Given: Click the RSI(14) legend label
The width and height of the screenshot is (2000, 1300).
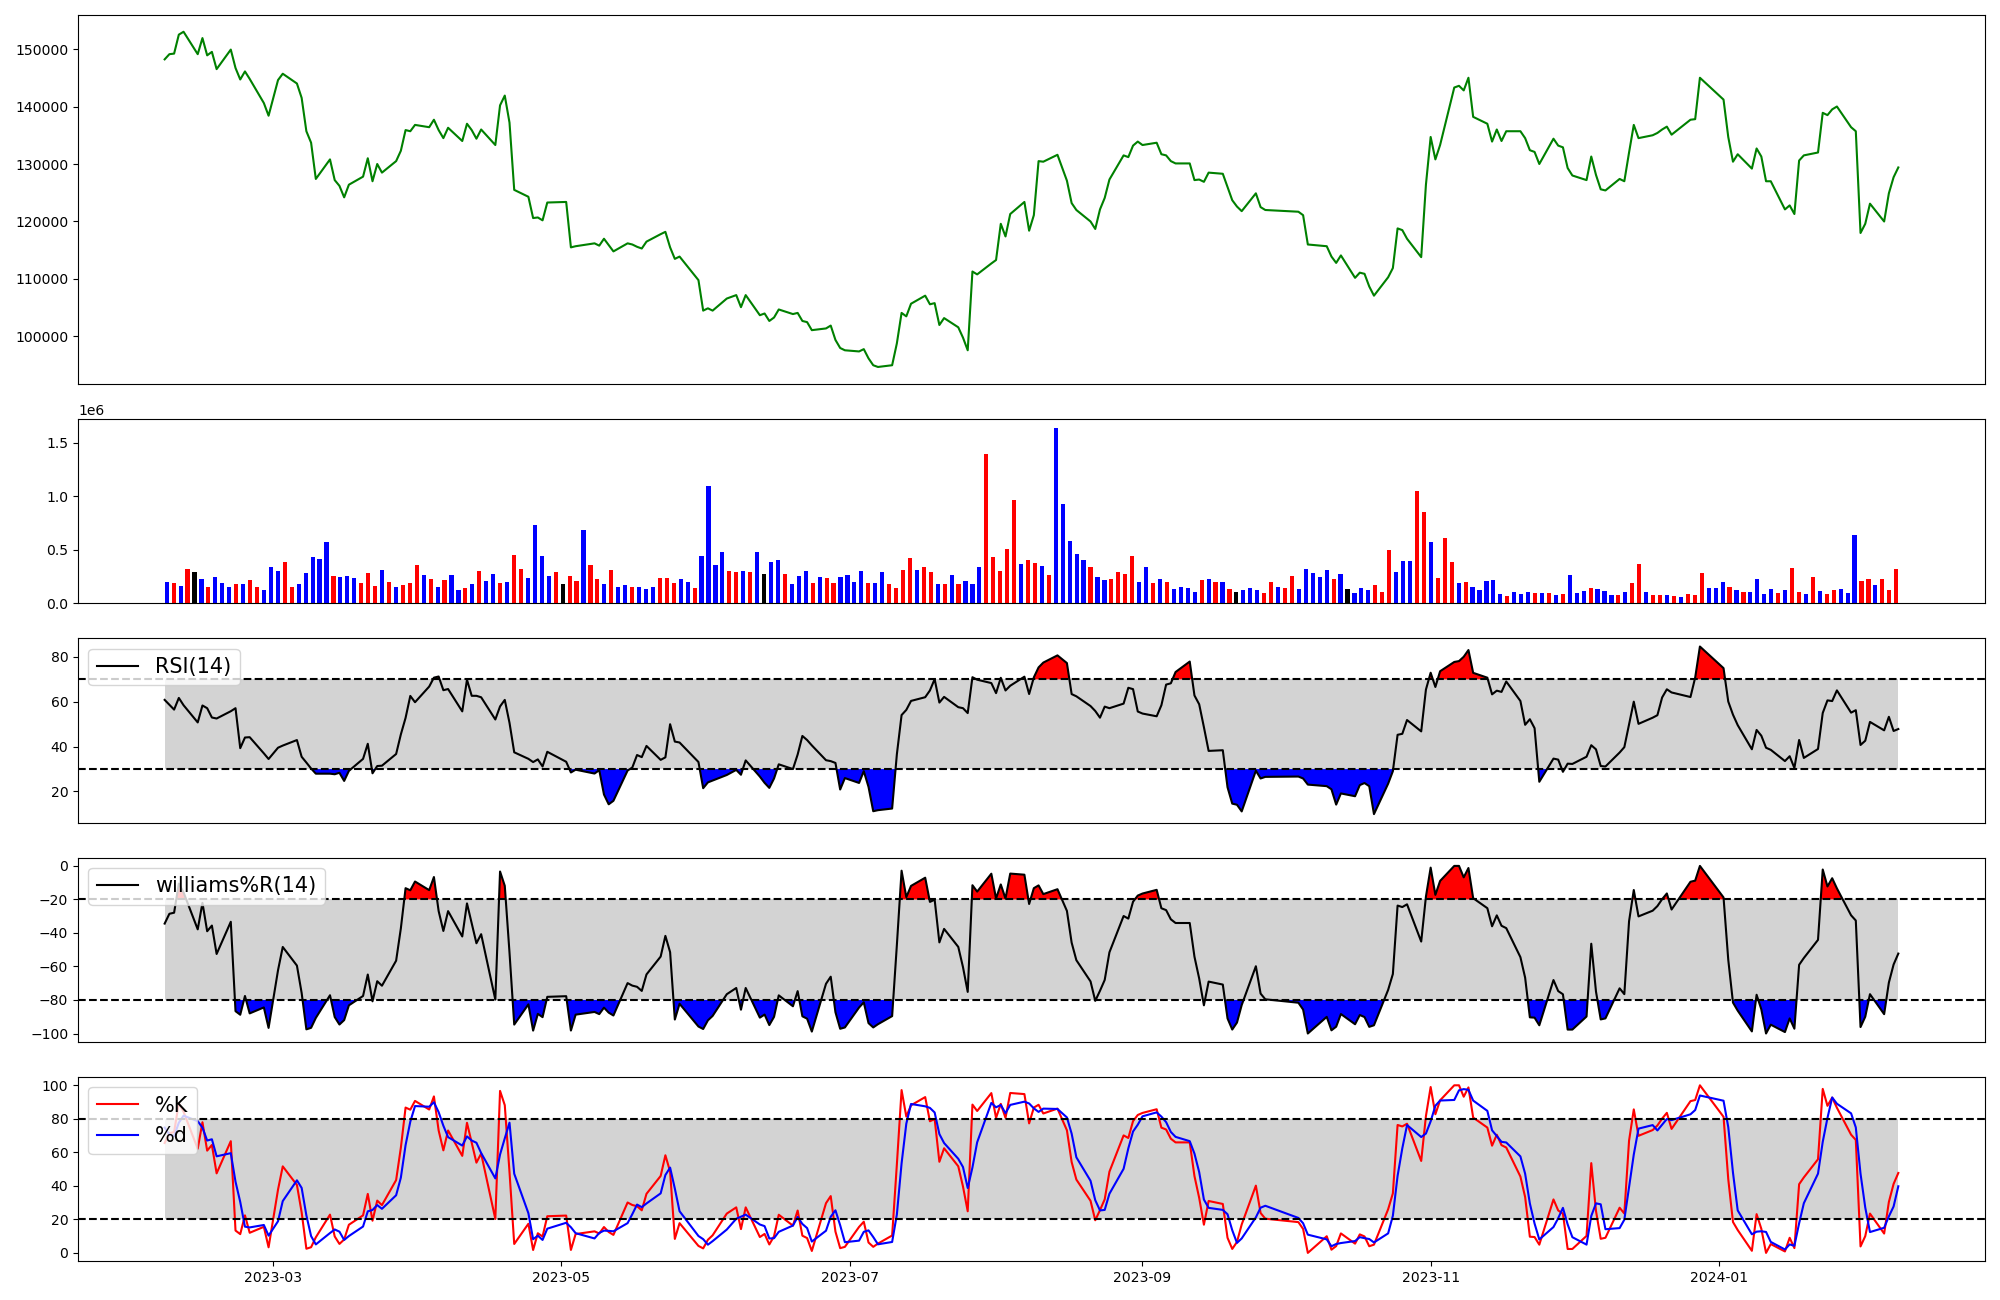Looking at the screenshot, I should pyautogui.click(x=192, y=666).
